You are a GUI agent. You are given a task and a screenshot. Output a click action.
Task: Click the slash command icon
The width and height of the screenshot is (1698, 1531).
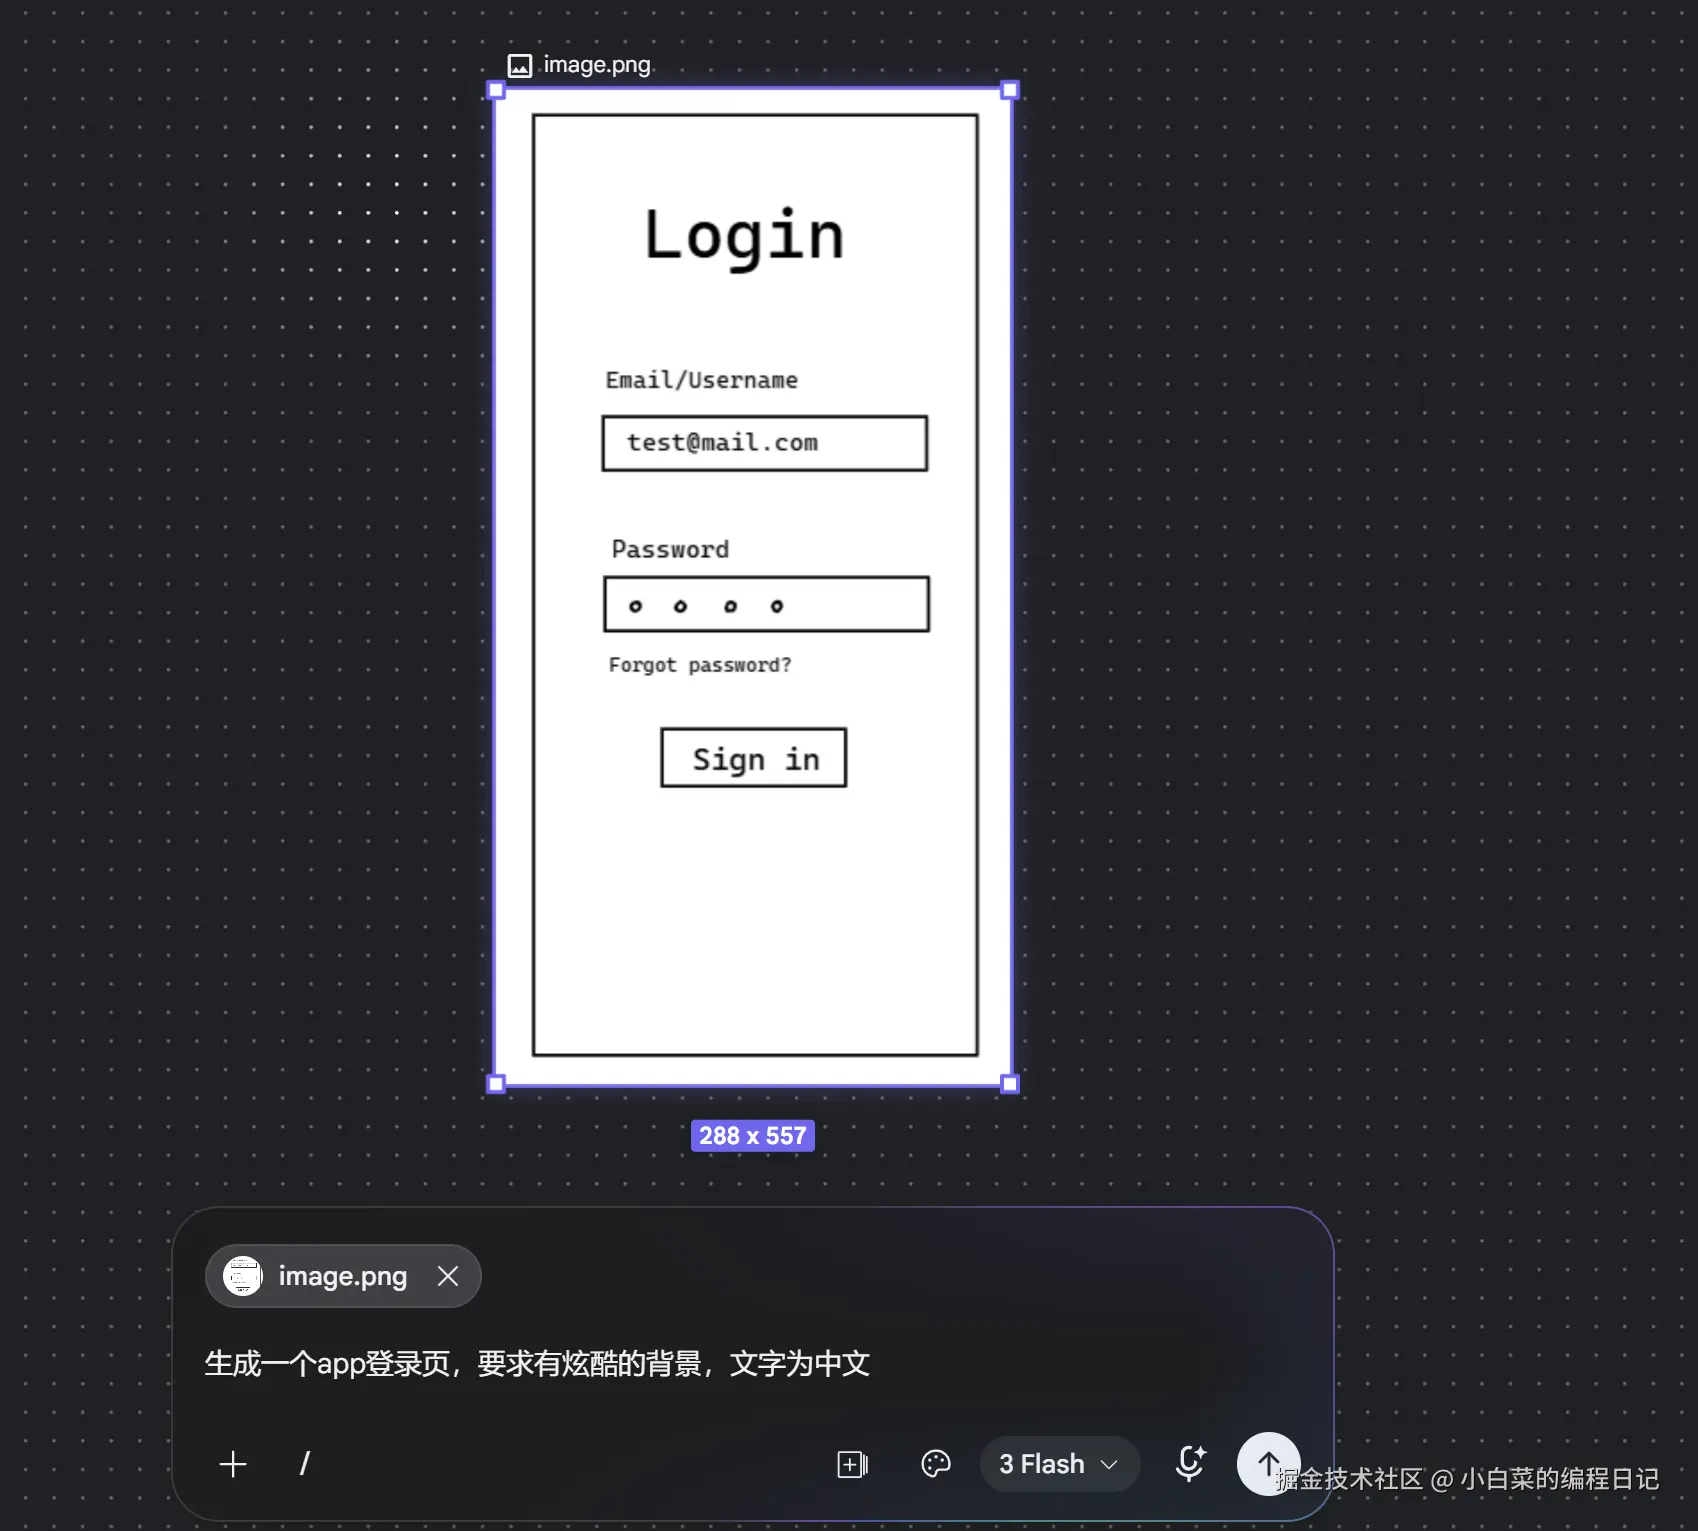[x=305, y=1464]
